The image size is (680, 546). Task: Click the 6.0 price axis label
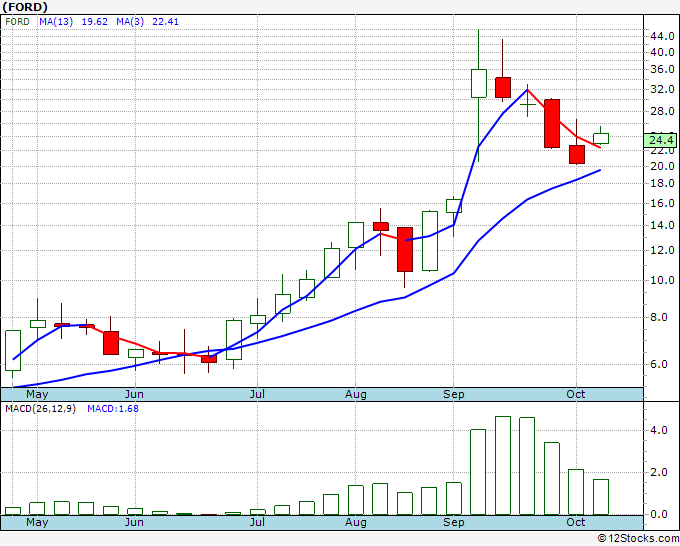[660, 365]
